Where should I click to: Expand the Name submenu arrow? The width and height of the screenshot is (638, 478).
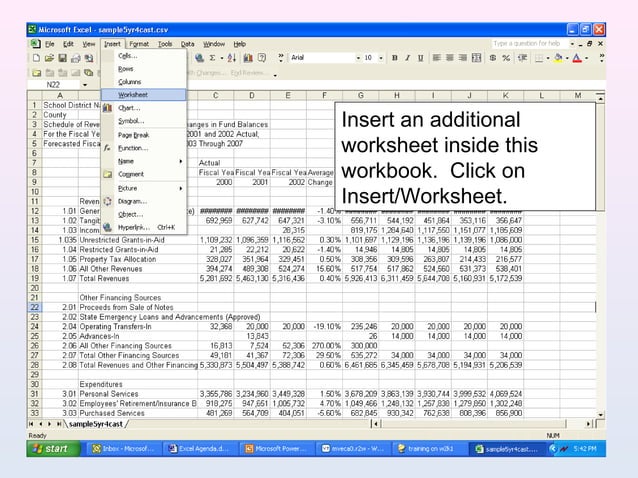pos(180,162)
